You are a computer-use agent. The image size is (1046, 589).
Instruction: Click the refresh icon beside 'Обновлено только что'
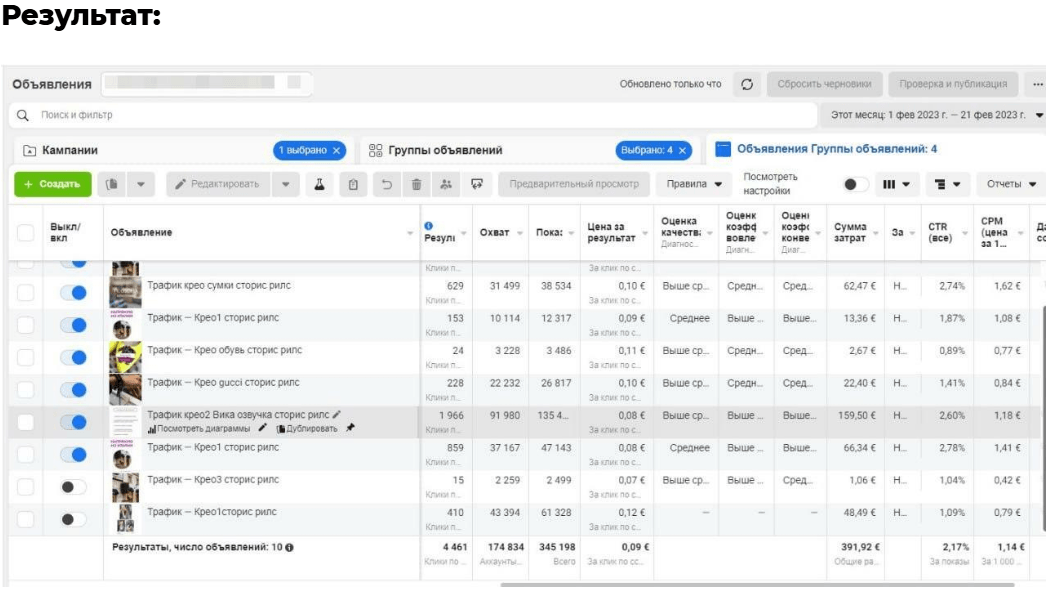tap(746, 84)
